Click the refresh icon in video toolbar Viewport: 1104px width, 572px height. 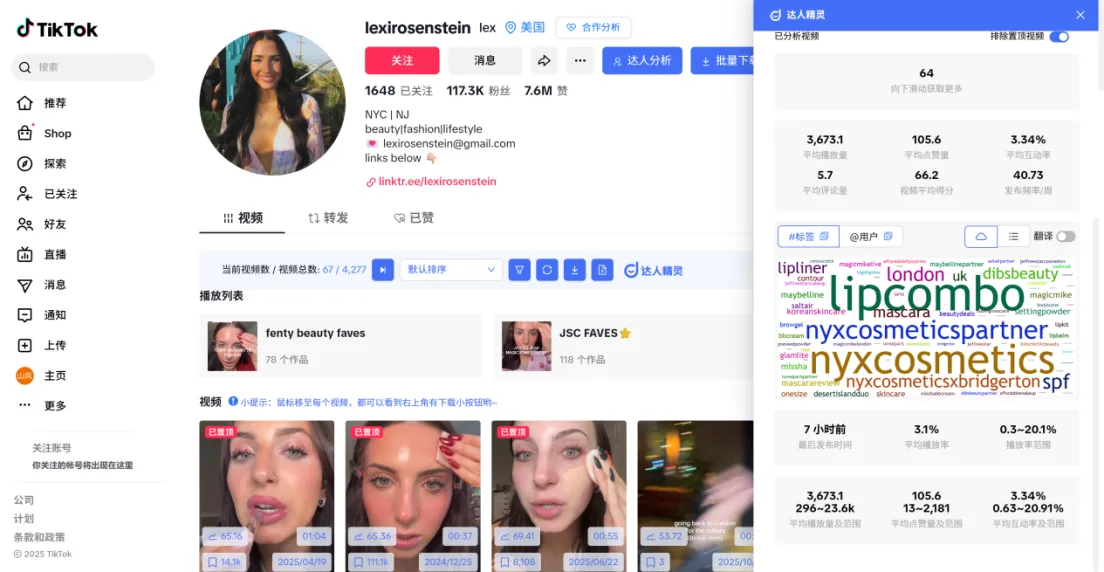(x=547, y=269)
